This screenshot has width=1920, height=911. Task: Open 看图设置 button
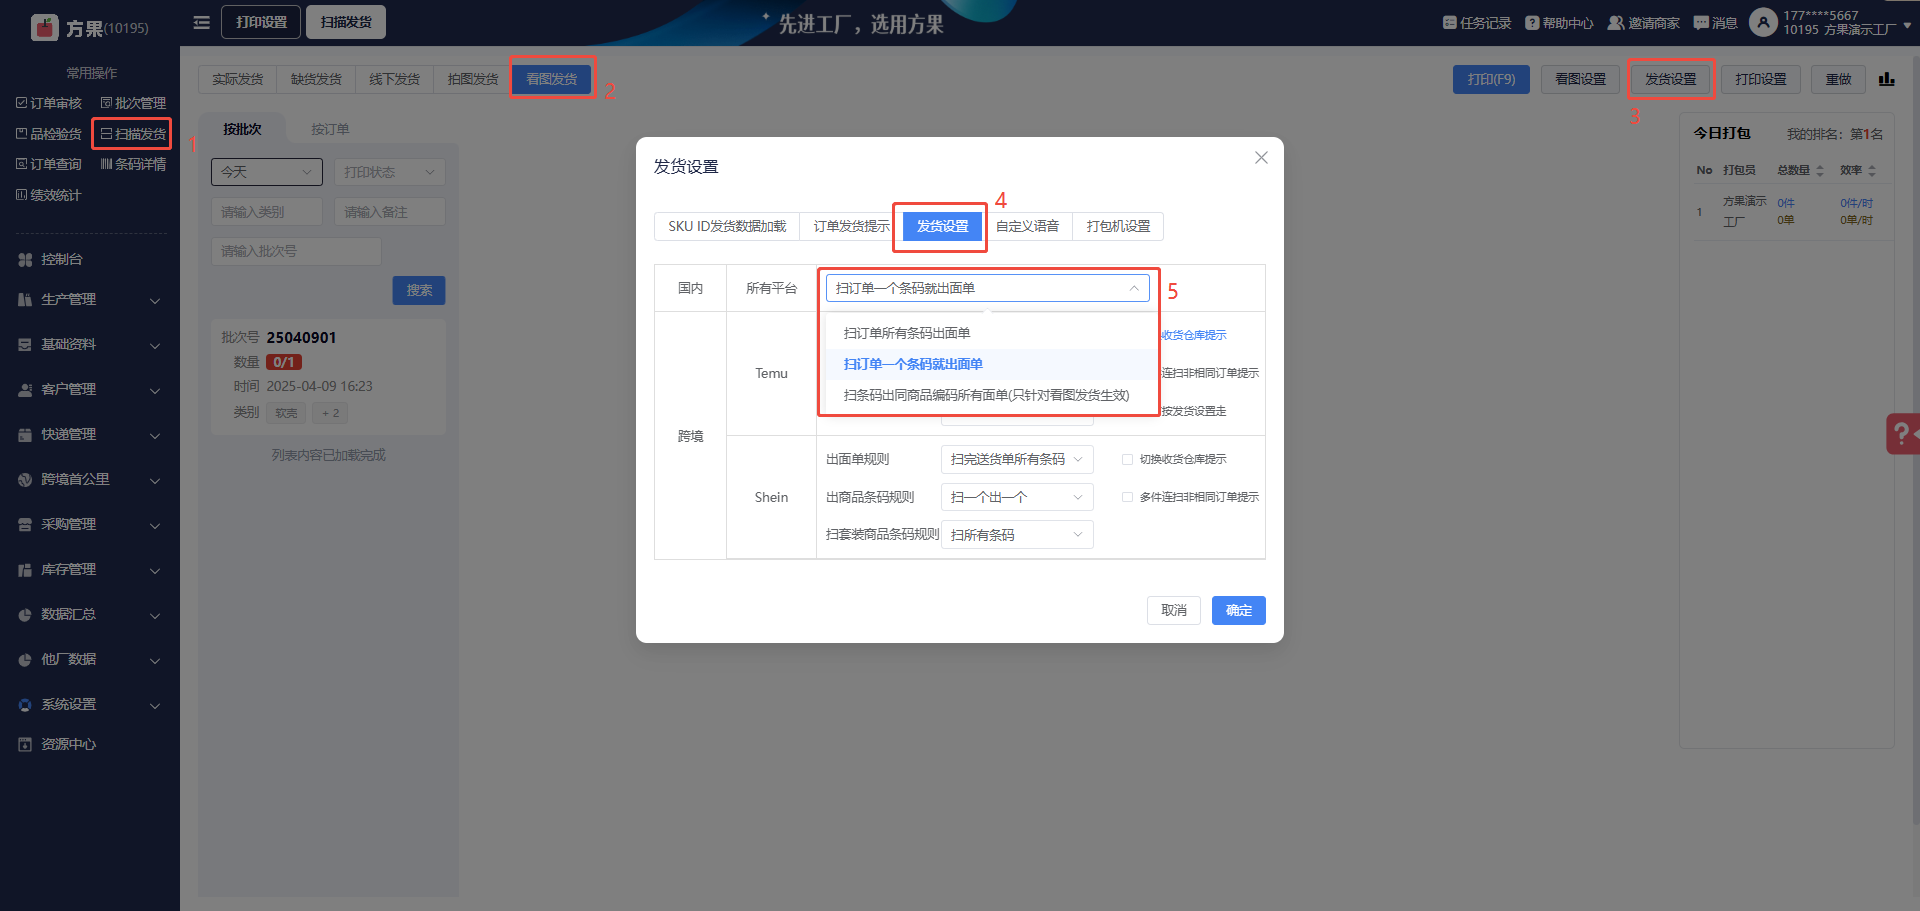tap(1580, 79)
